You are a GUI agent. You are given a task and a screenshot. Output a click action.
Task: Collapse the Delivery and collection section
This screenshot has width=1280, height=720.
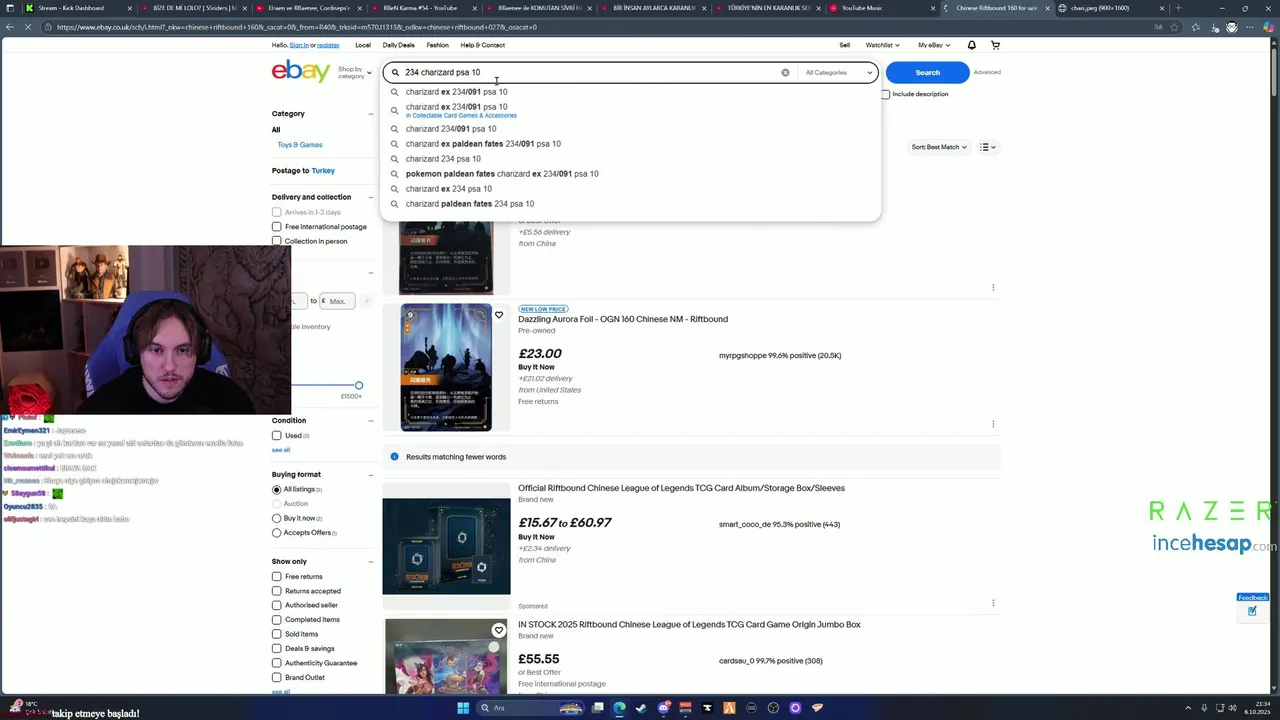[x=371, y=197]
